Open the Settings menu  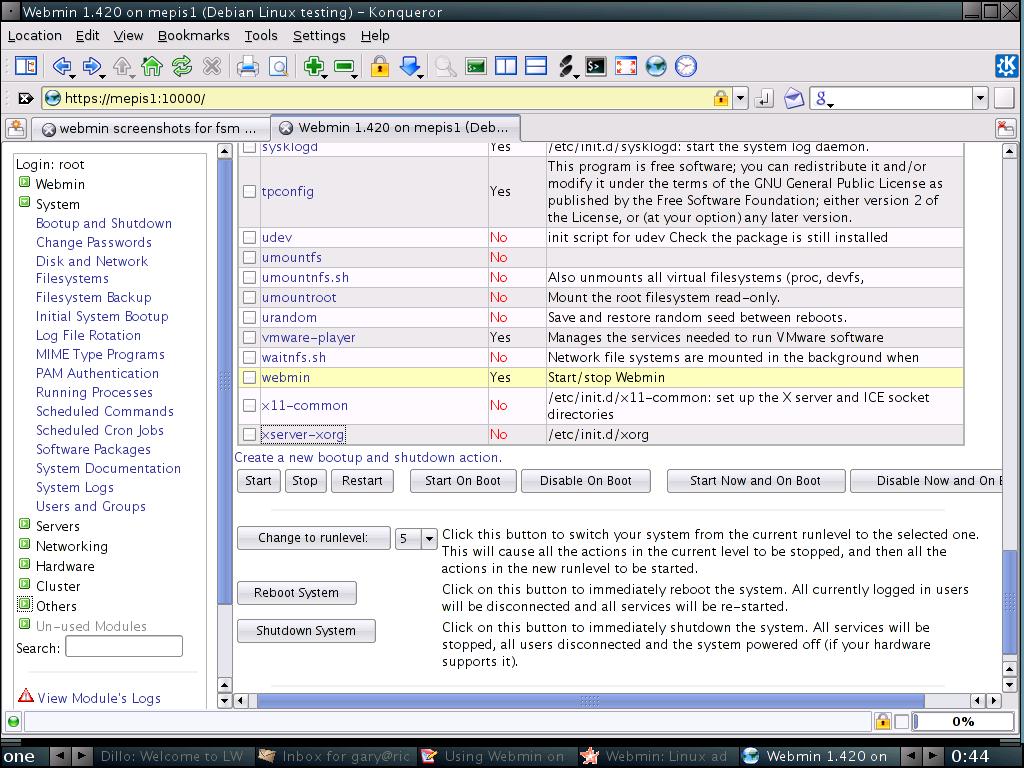(x=319, y=36)
